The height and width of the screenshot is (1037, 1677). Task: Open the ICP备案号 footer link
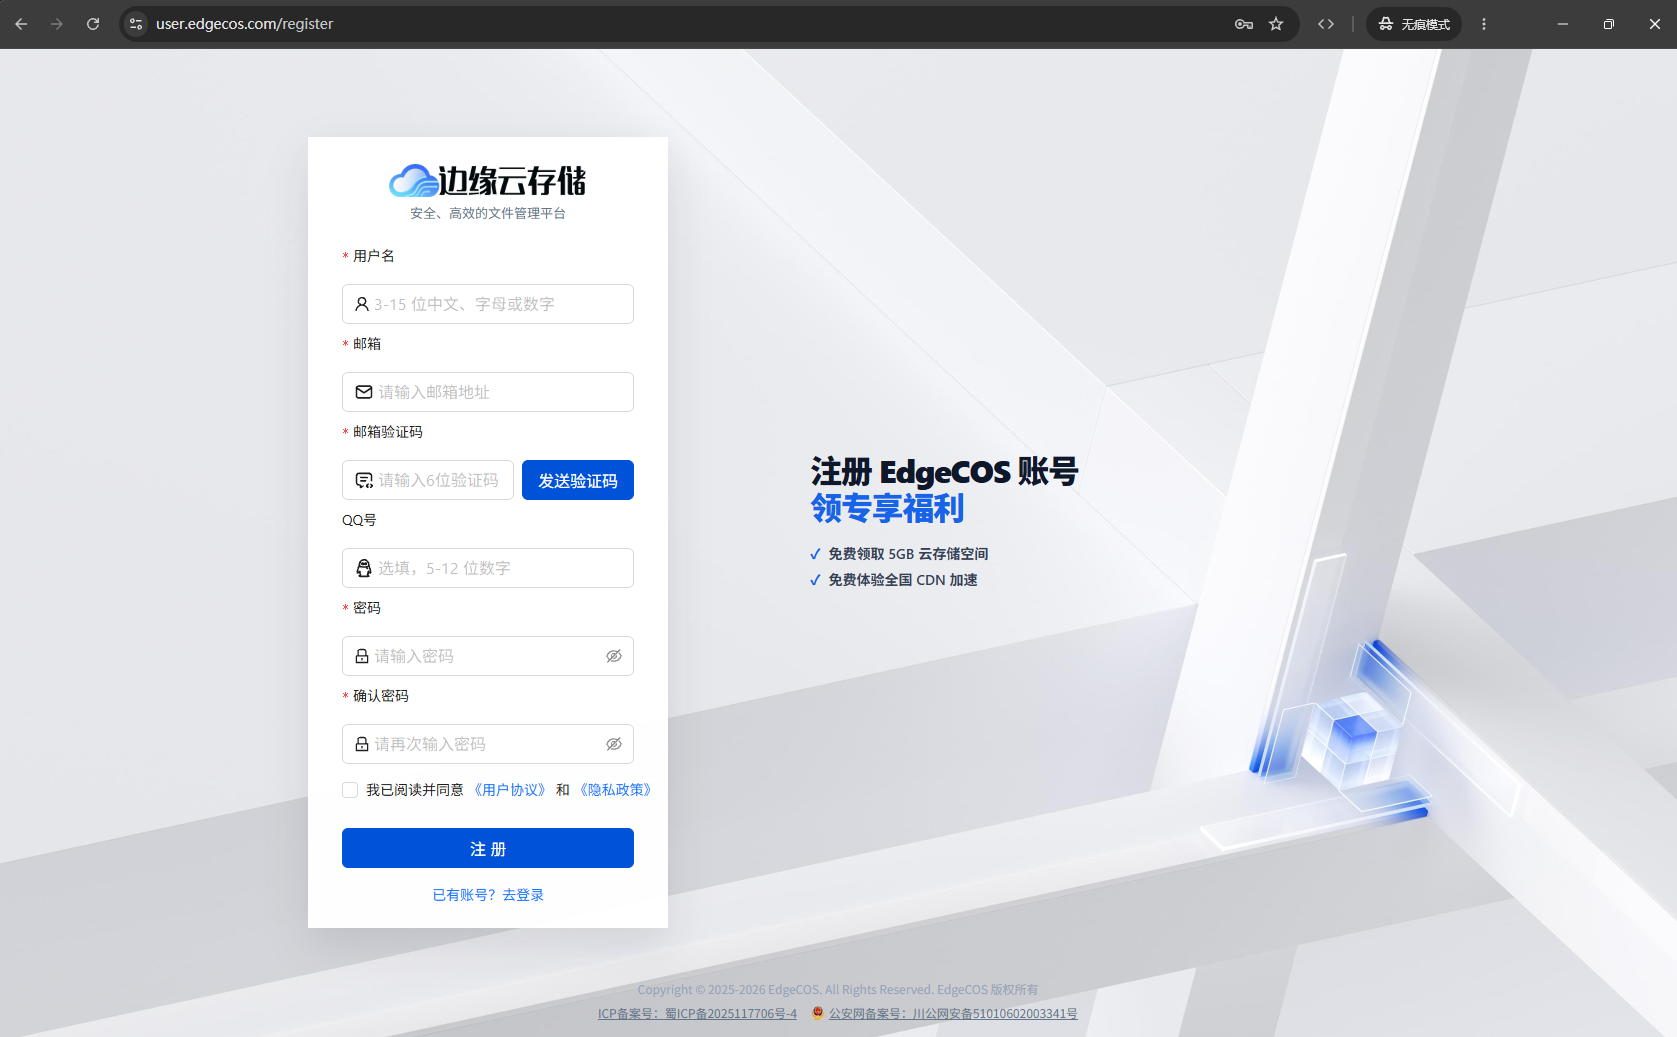point(697,1014)
